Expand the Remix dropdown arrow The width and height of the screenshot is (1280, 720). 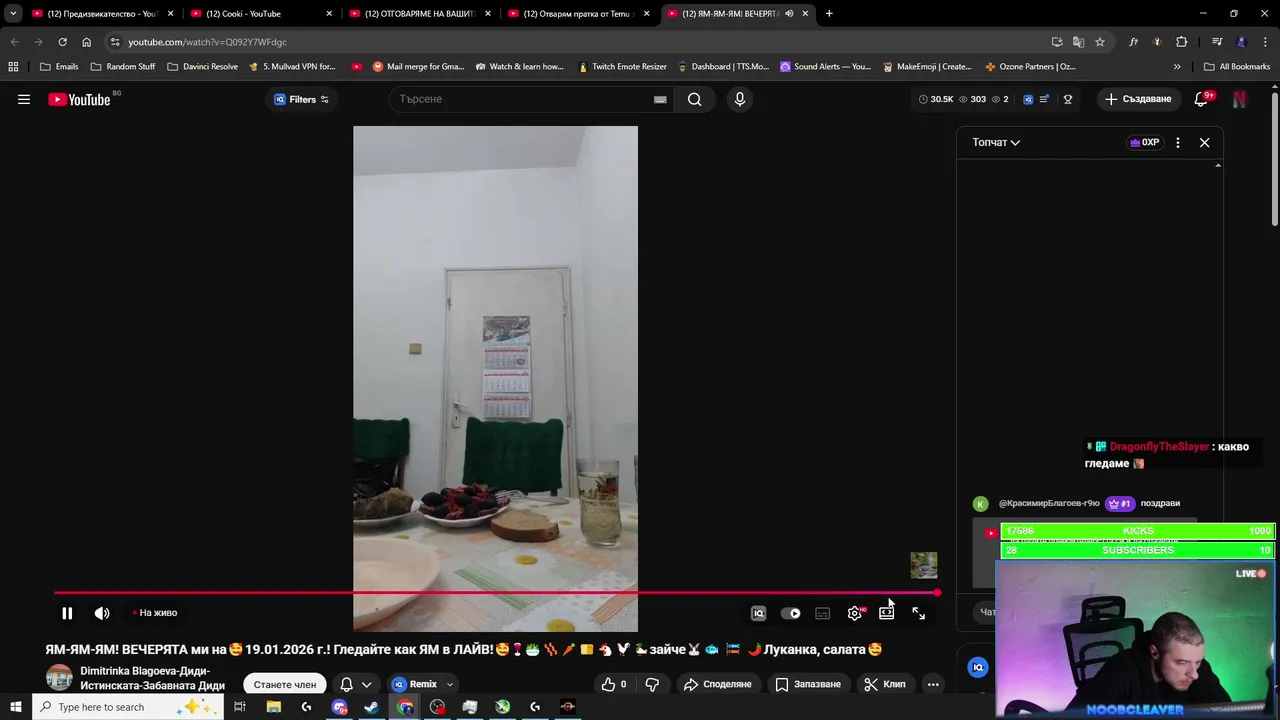[x=450, y=684]
